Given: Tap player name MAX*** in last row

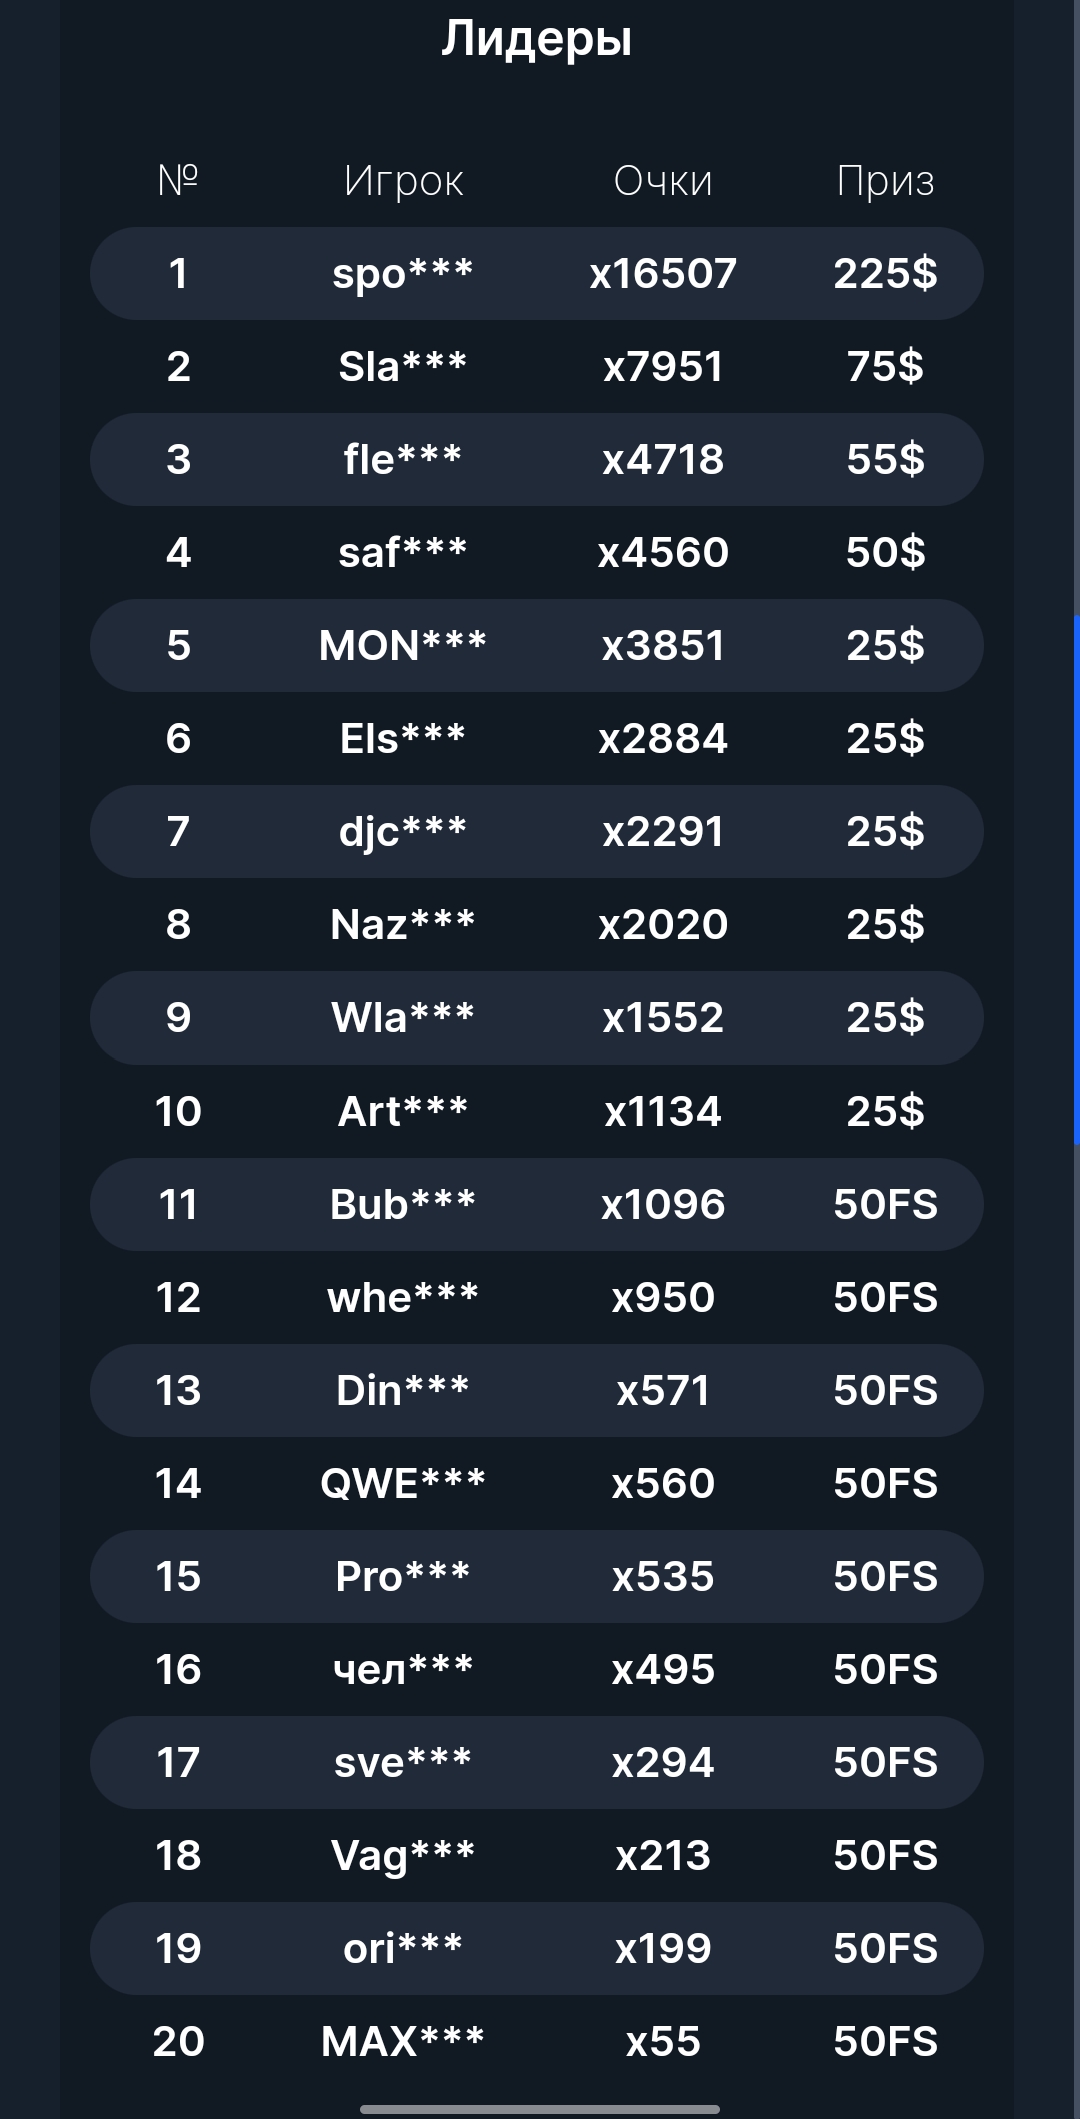Looking at the screenshot, I should 402,2041.
